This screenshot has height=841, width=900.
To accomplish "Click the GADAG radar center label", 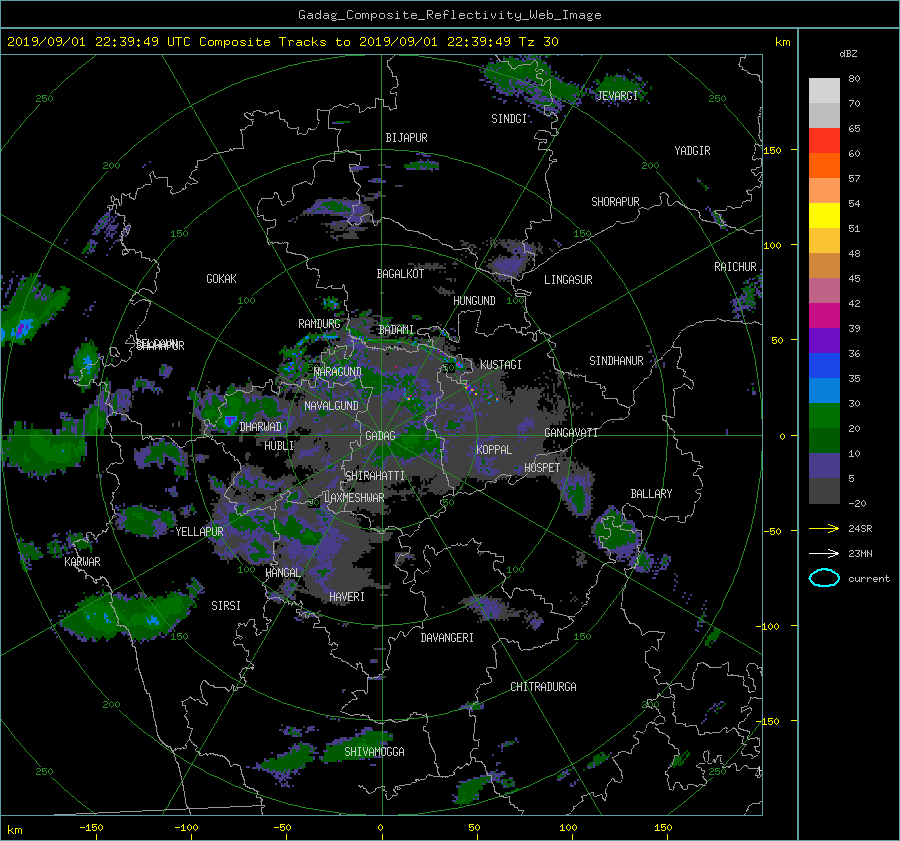I will (x=381, y=436).
